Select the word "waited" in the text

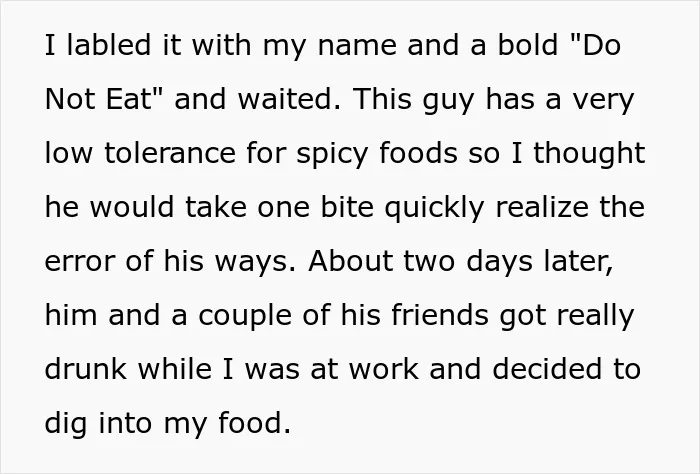coord(286,99)
